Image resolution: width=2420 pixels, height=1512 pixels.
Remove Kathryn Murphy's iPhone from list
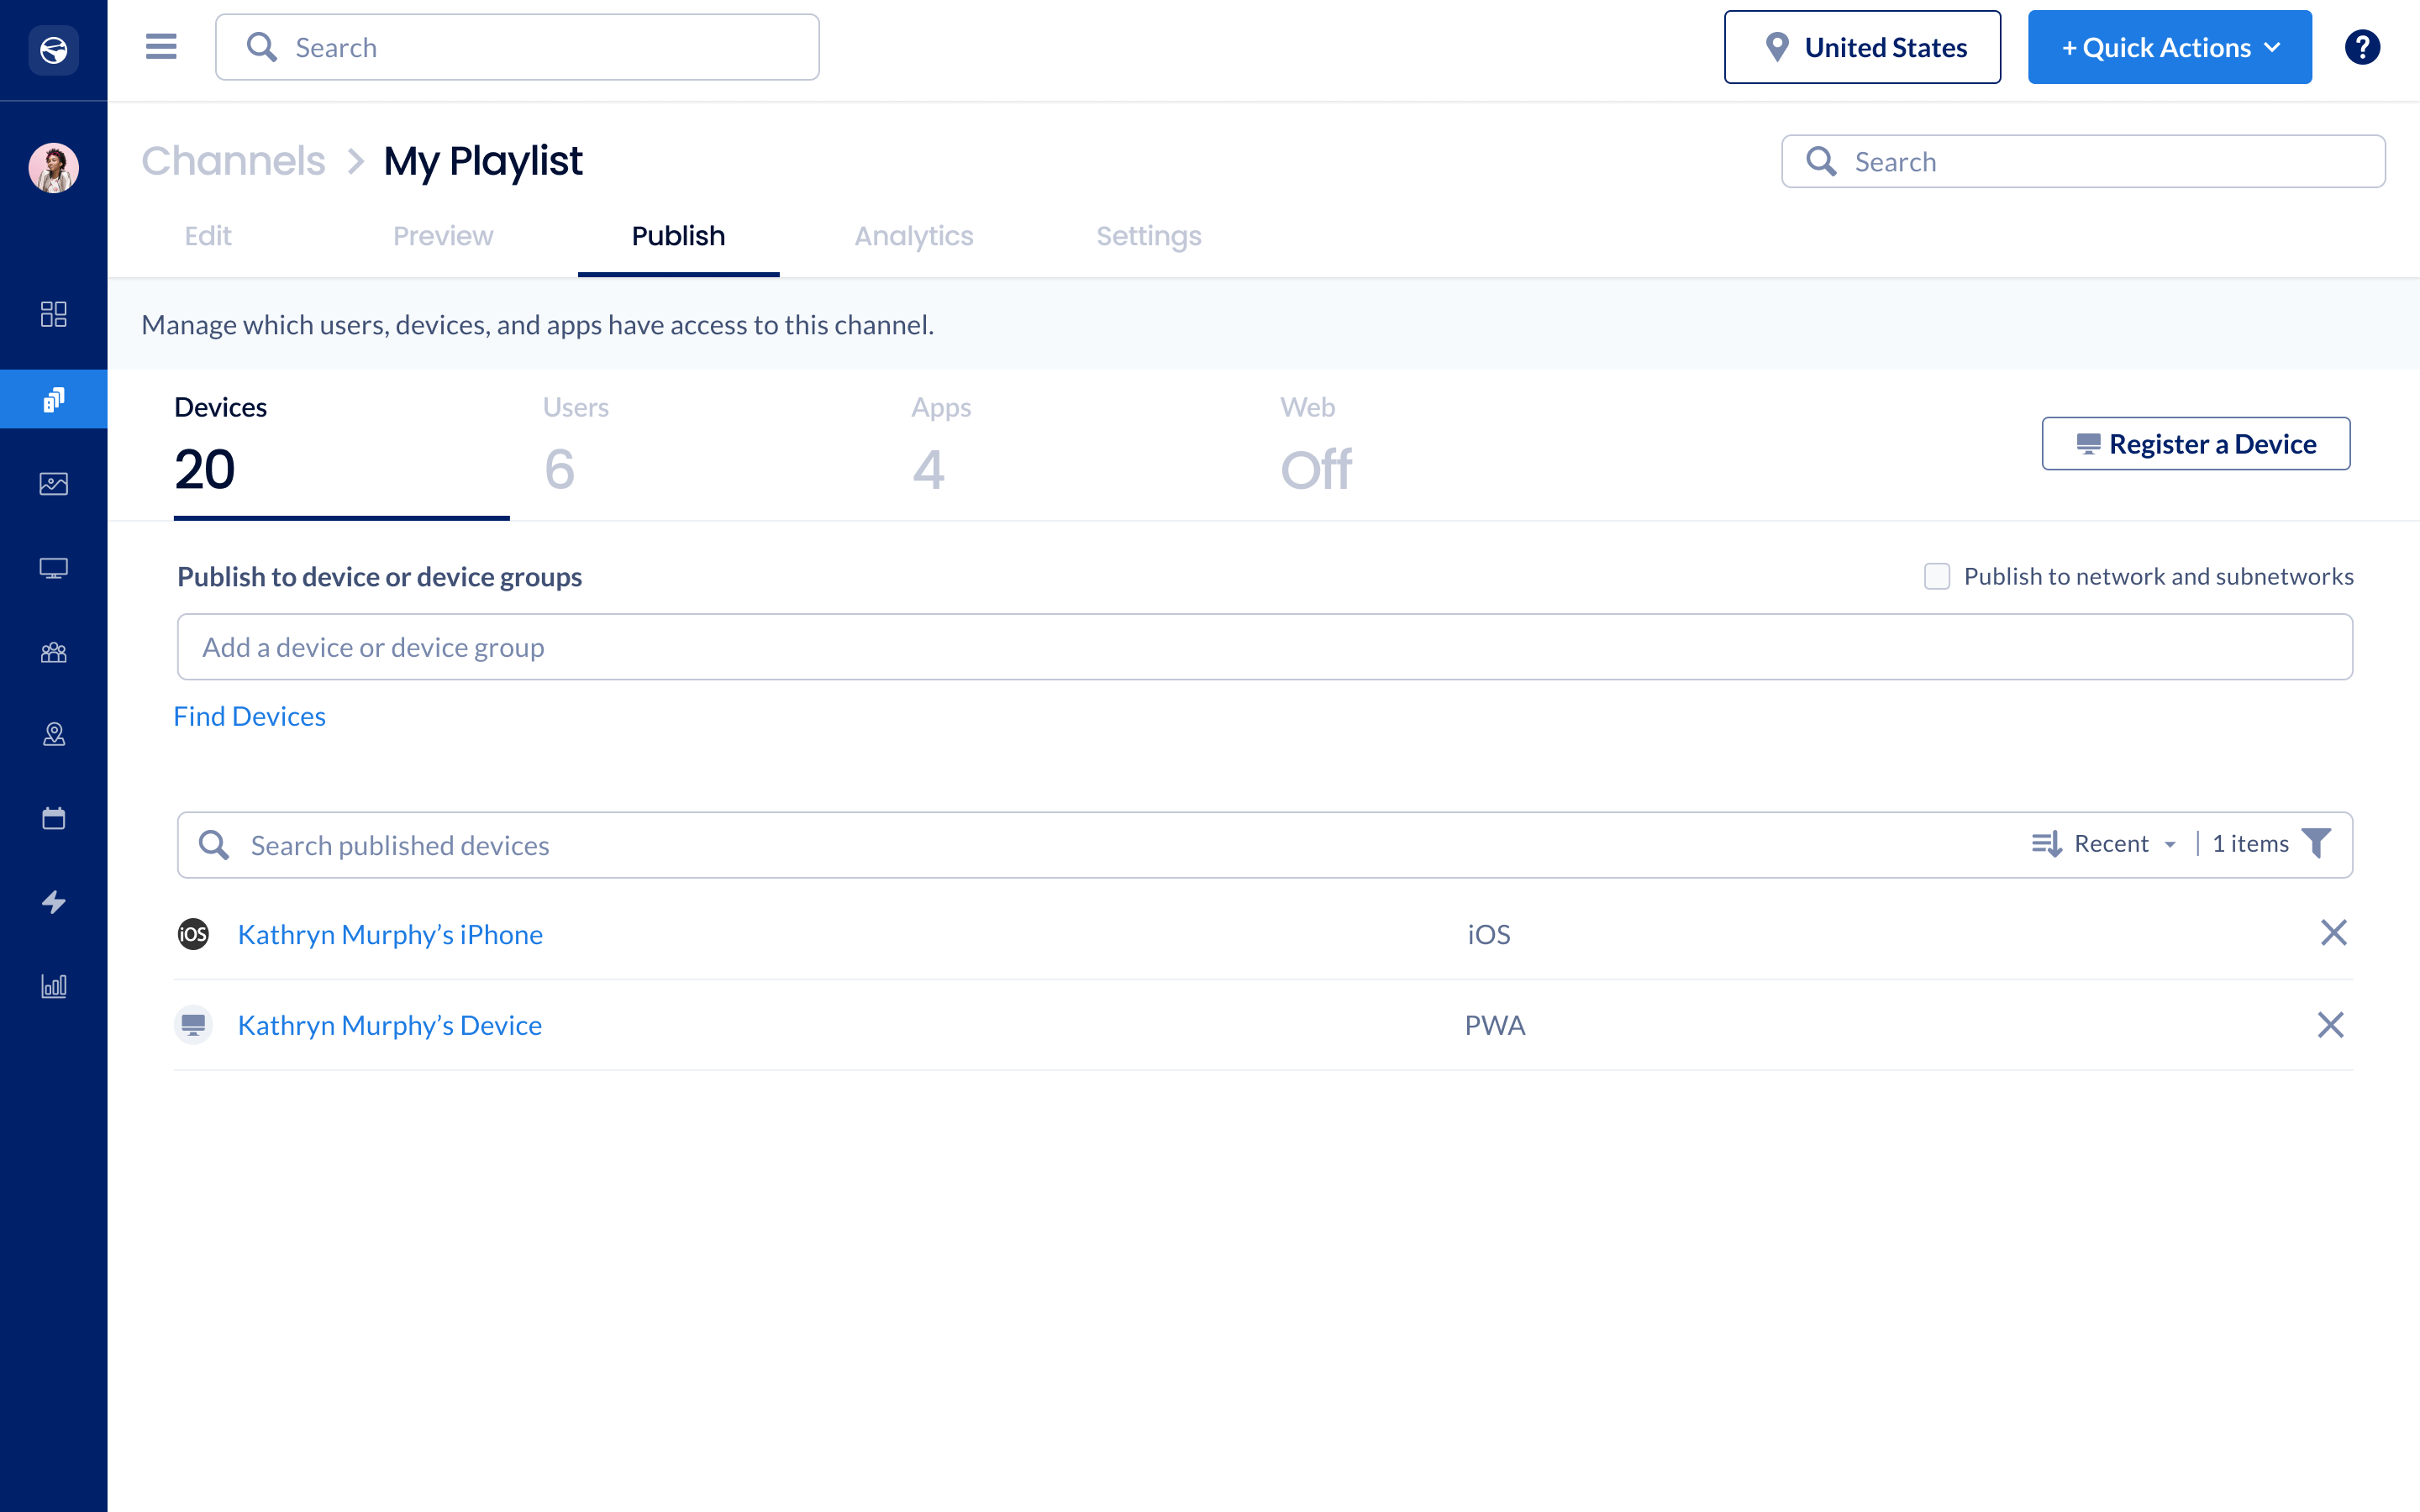(x=2333, y=933)
